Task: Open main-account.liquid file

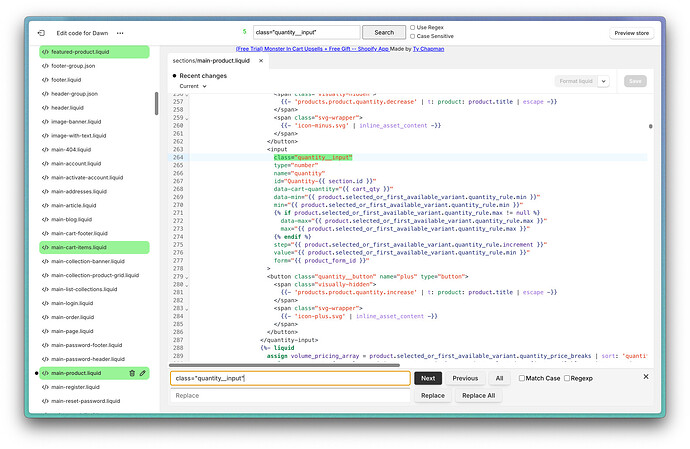Action: point(76,164)
